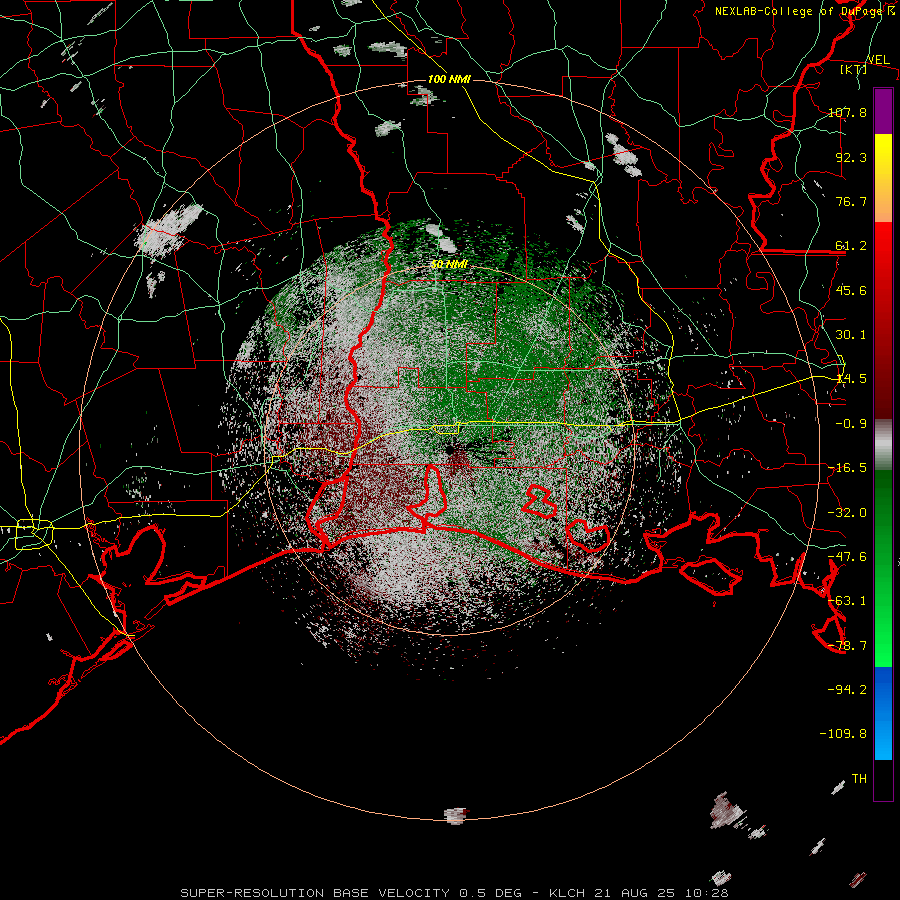Select the -16.5 scale value

tap(847, 468)
